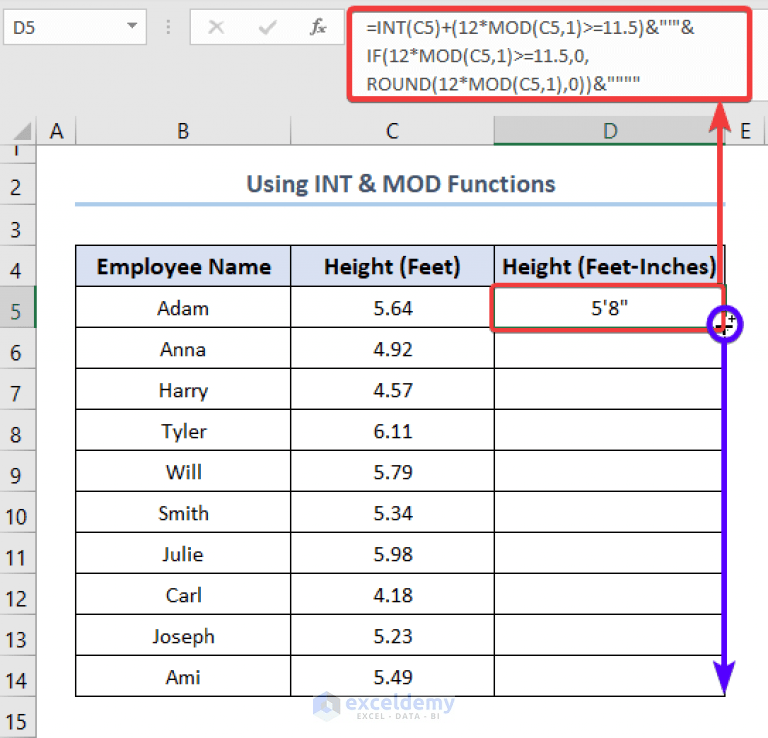
Task: Click the height value 5.98
Action: (392, 554)
